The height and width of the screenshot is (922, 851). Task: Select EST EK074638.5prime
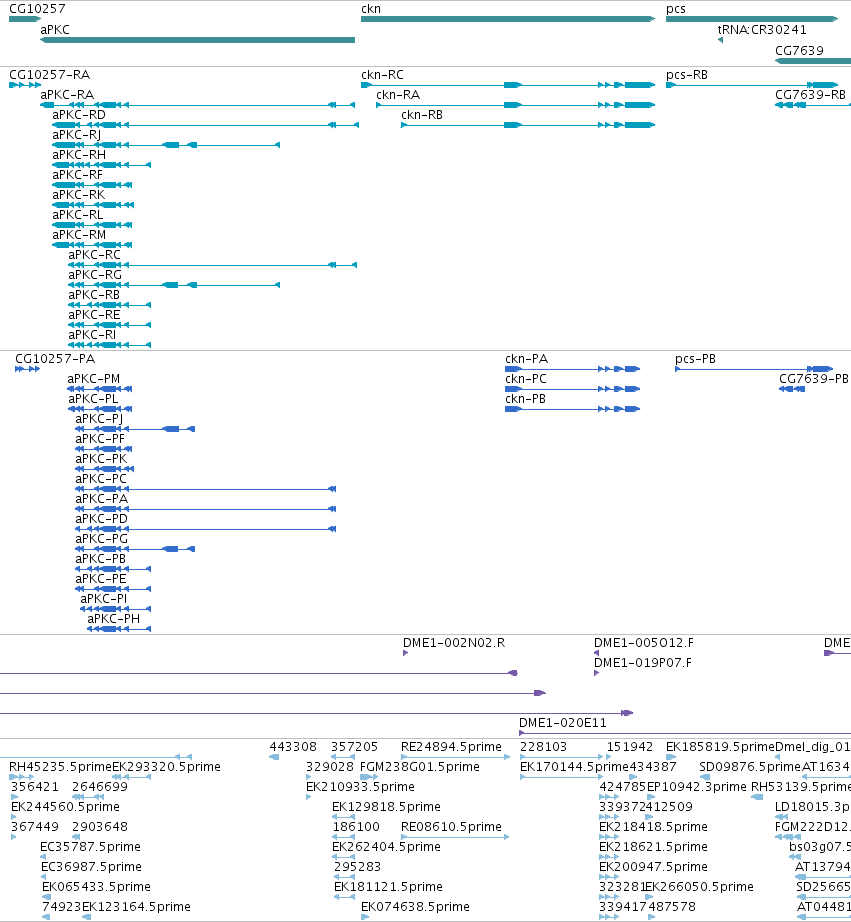[415, 907]
